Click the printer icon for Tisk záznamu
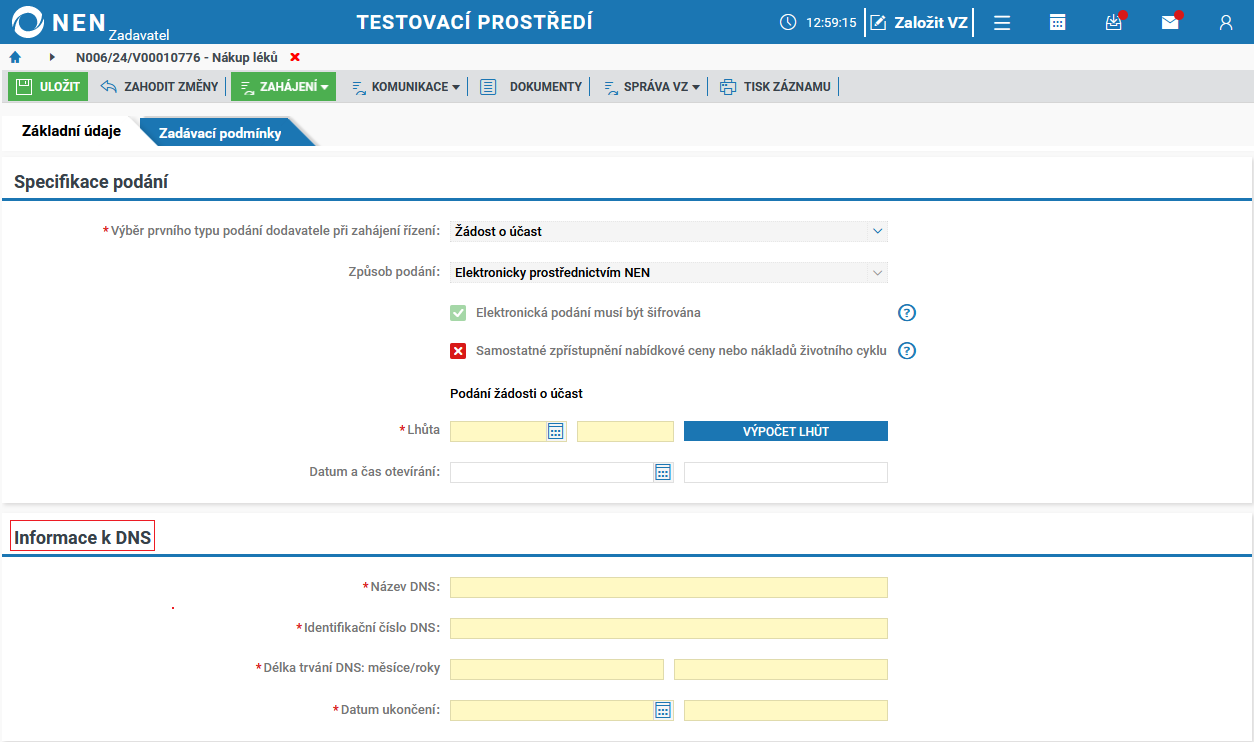This screenshot has height=742, width=1254. [x=728, y=87]
